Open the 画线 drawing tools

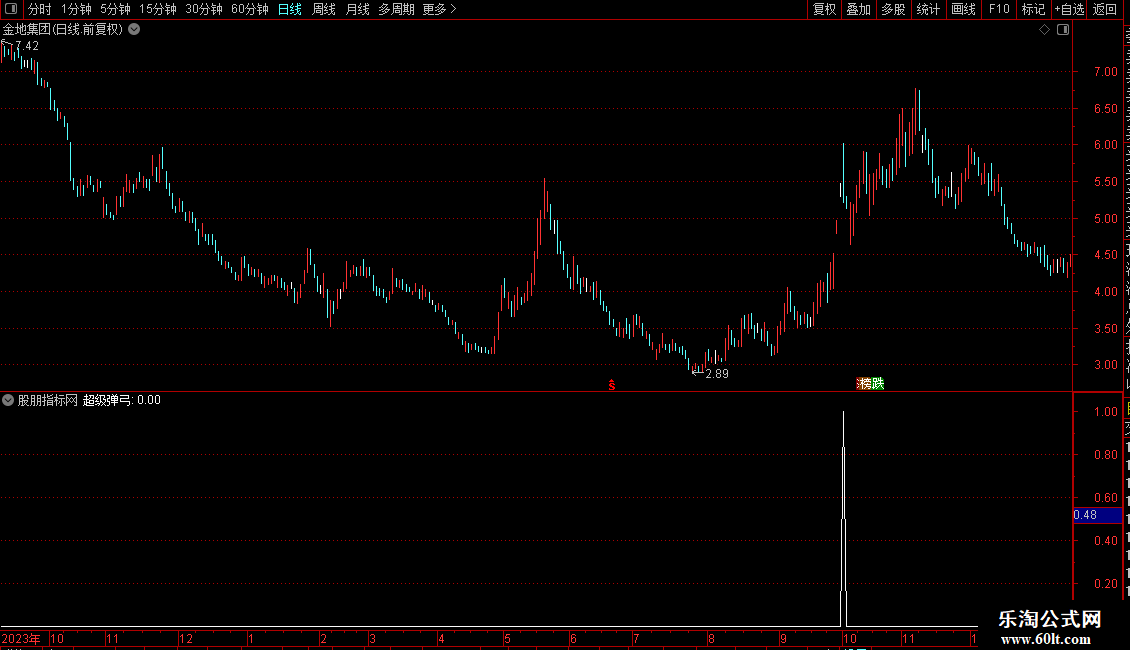point(964,9)
